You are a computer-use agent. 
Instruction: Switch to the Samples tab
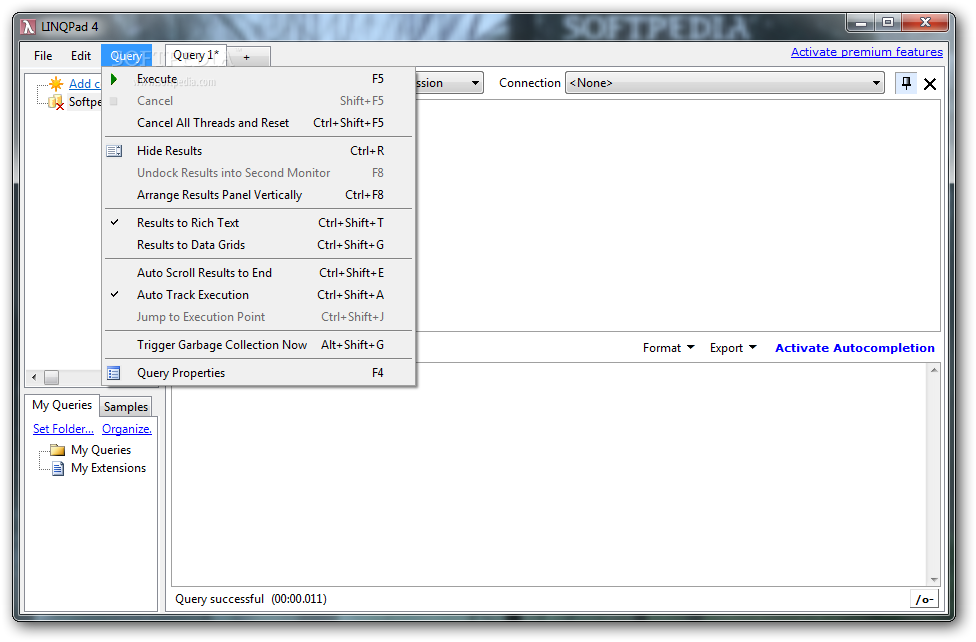pyautogui.click(x=126, y=407)
